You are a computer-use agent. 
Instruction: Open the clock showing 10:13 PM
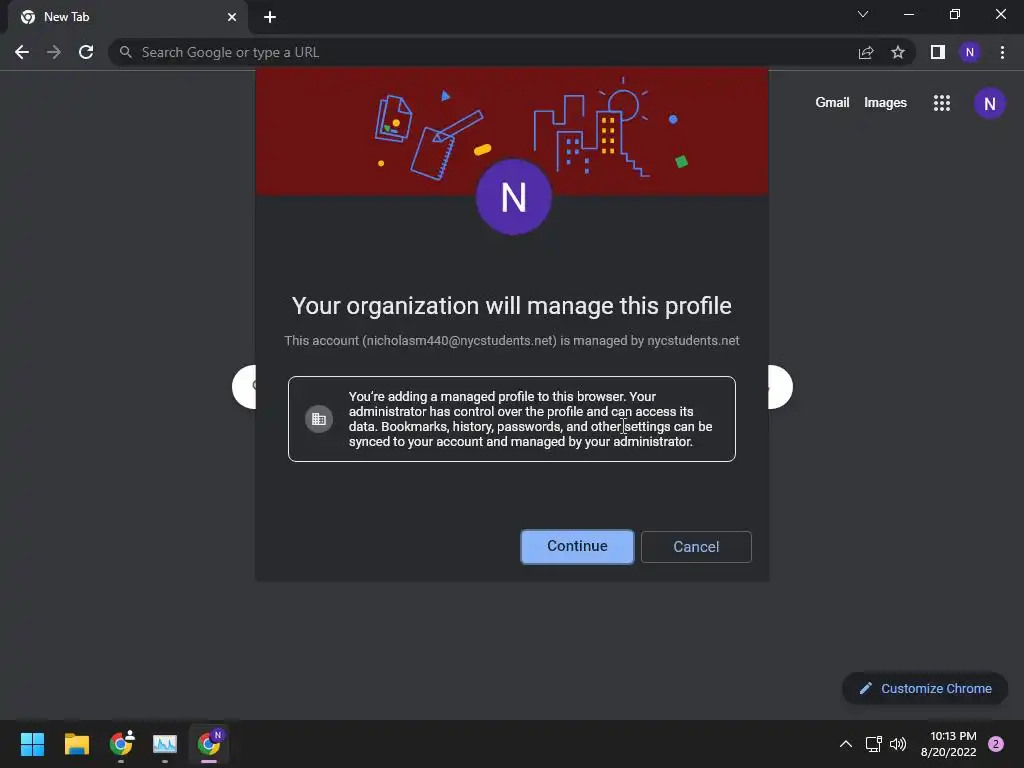pos(949,744)
